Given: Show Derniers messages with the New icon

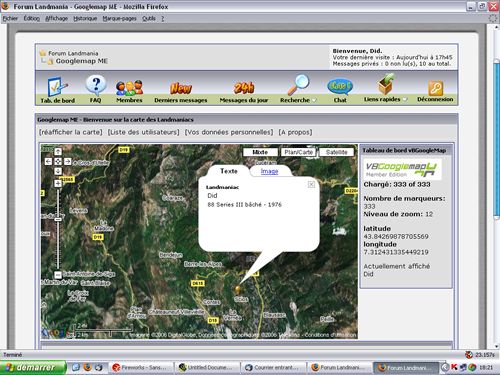Looking at the screenshot, I should (x=181, y=88).
